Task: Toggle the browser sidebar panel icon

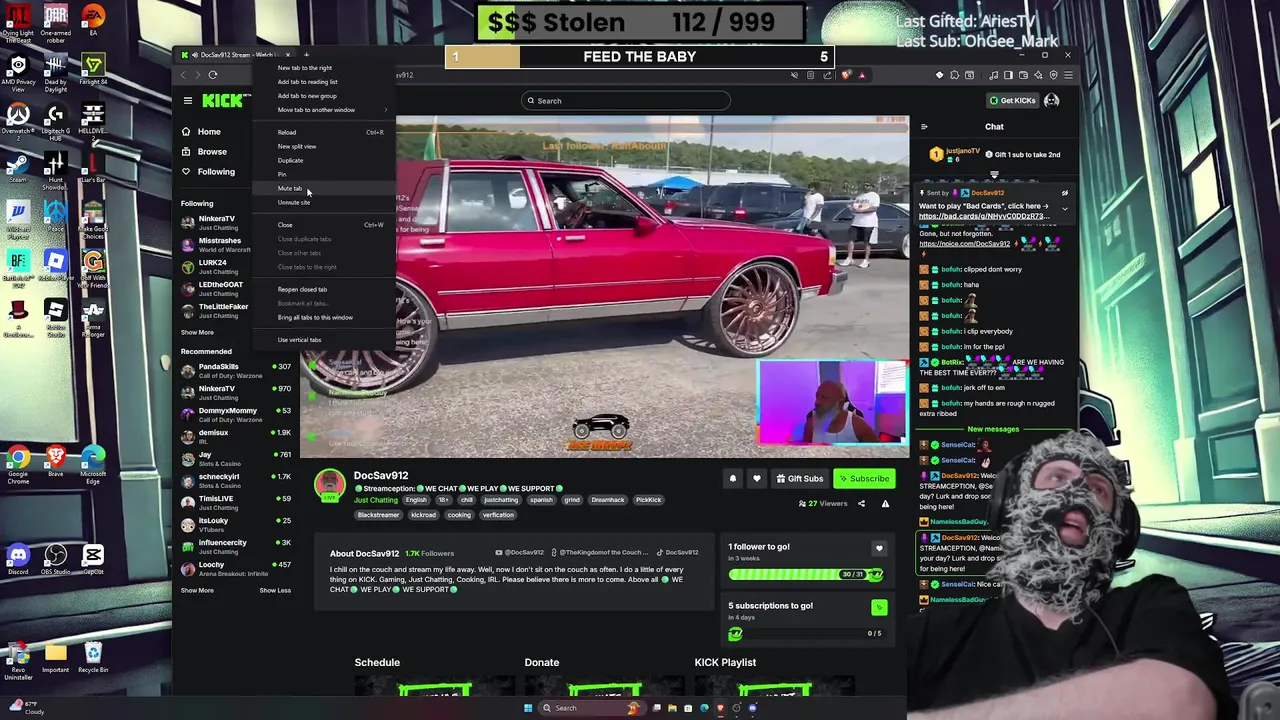Action: [1008, 75]
